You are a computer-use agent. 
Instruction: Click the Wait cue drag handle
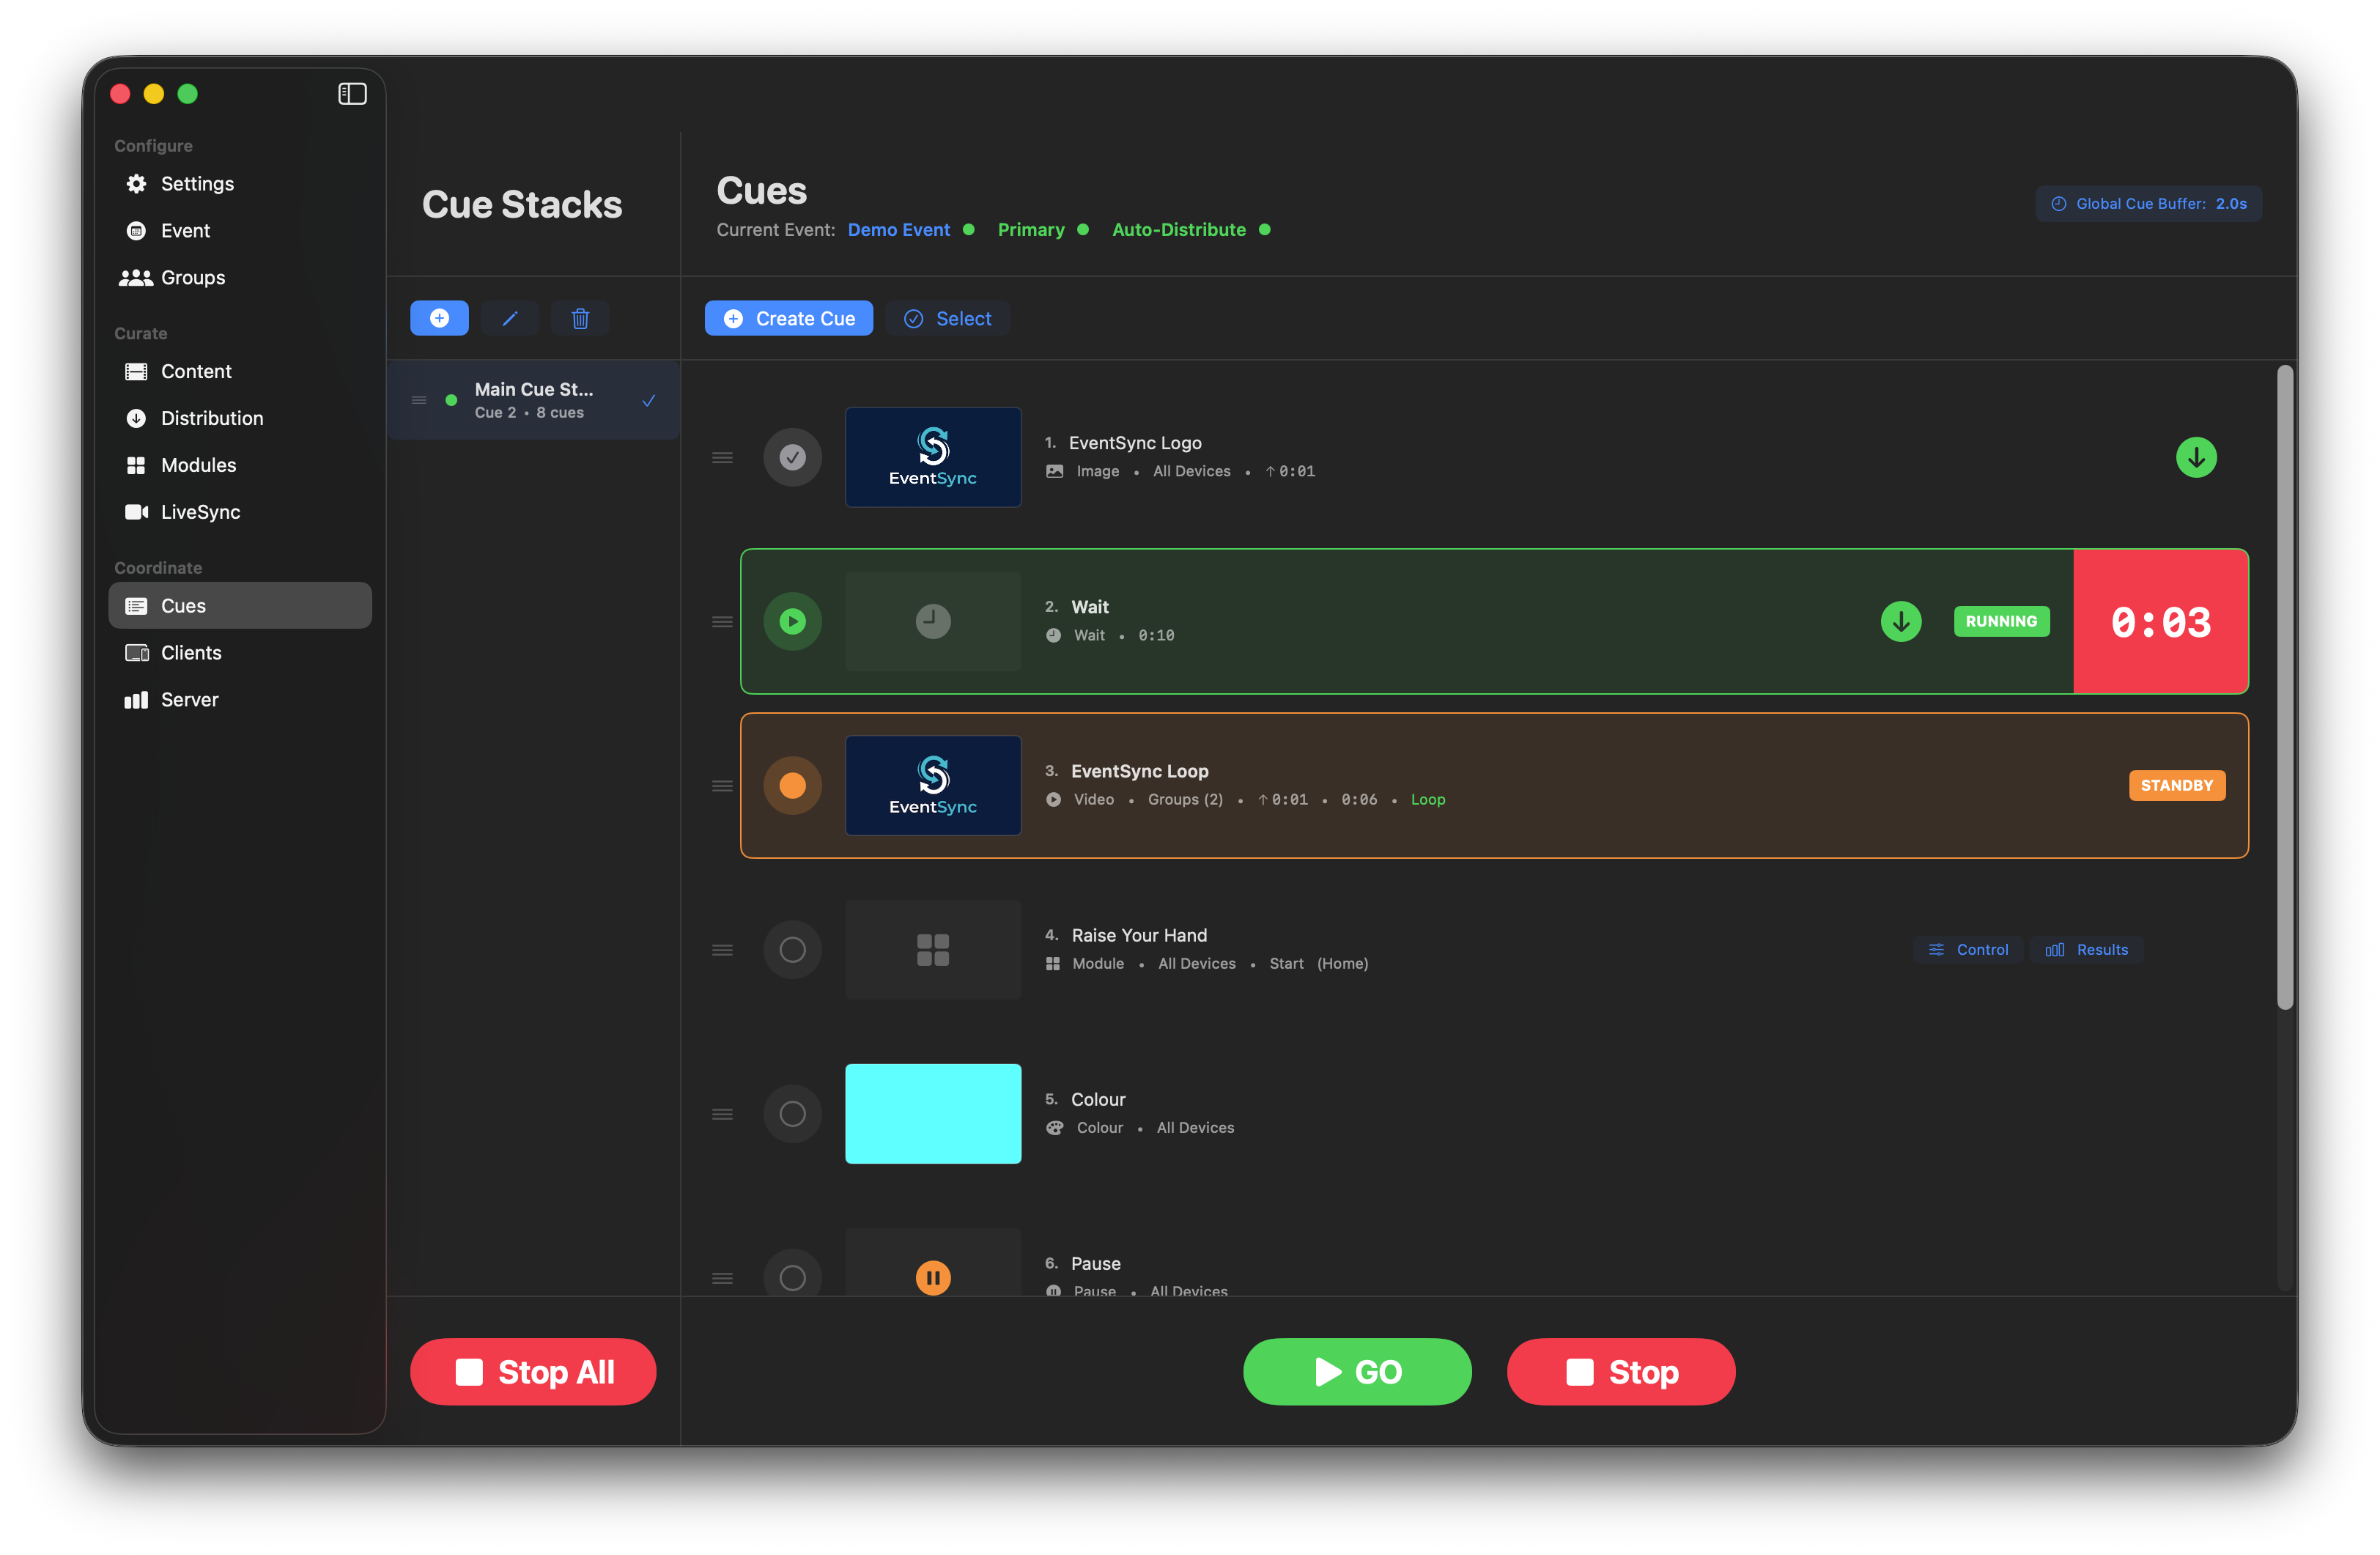click(x=722, y=622)
